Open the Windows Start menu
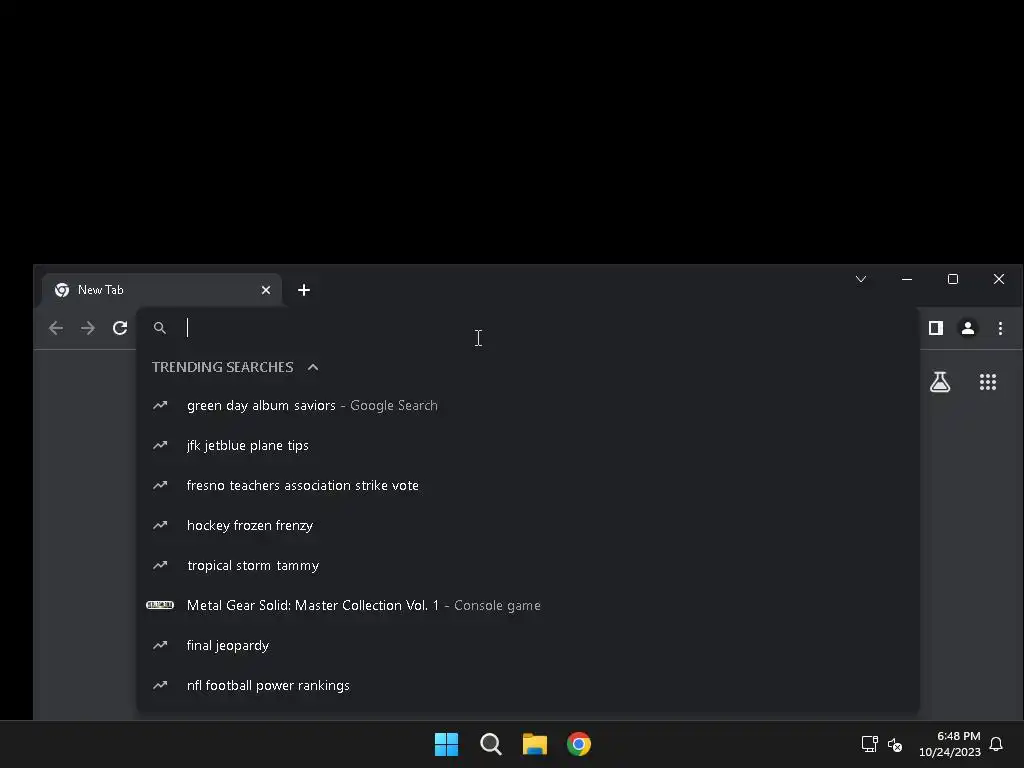Screen dimensions: 1024x768 [447, 744]
